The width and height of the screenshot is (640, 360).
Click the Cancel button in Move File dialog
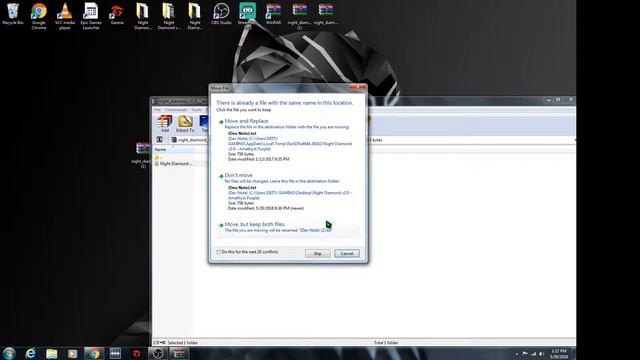coord(347,253)
